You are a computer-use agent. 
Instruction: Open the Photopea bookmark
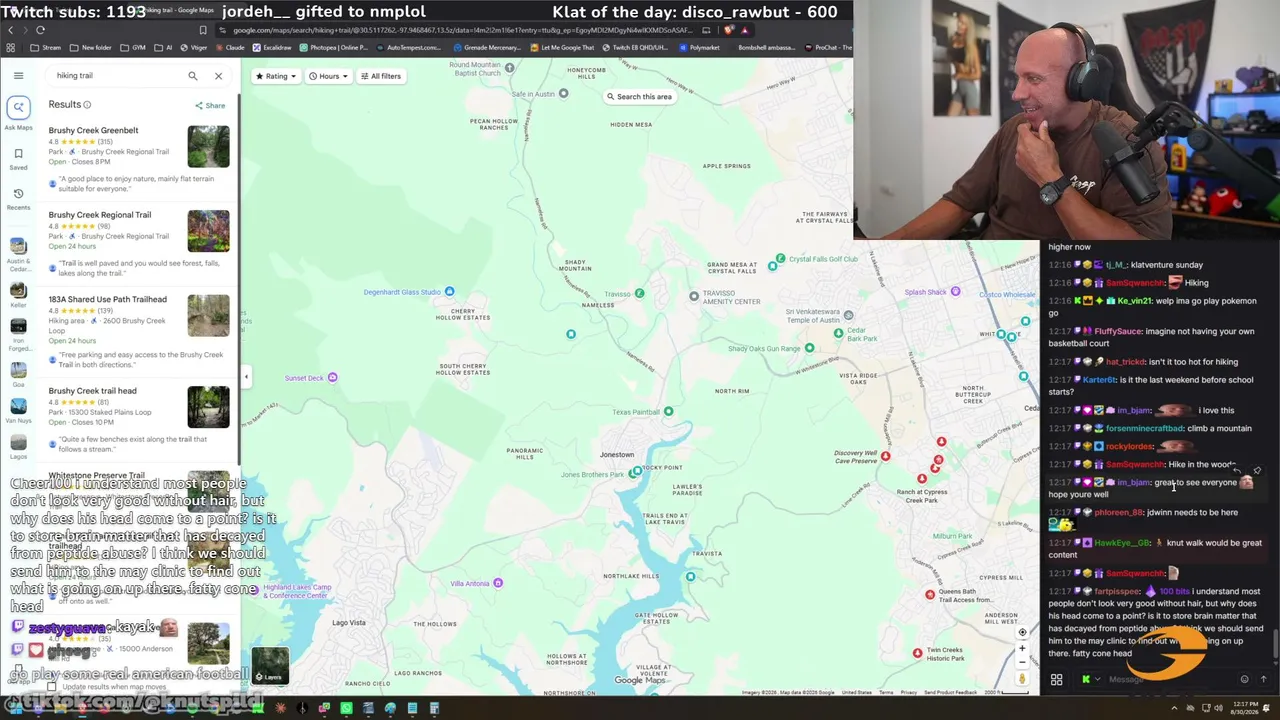pyautogui.click(x=333, y=47)
